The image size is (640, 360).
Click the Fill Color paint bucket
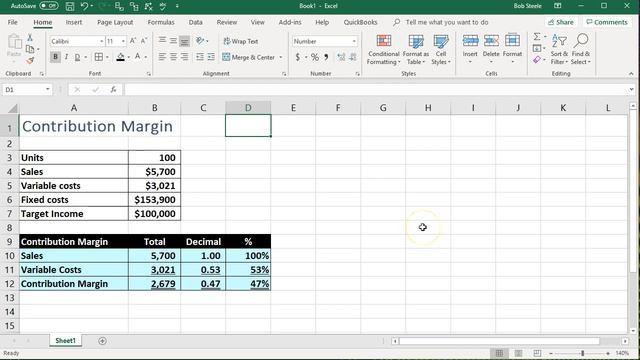[x=120, y=57]
